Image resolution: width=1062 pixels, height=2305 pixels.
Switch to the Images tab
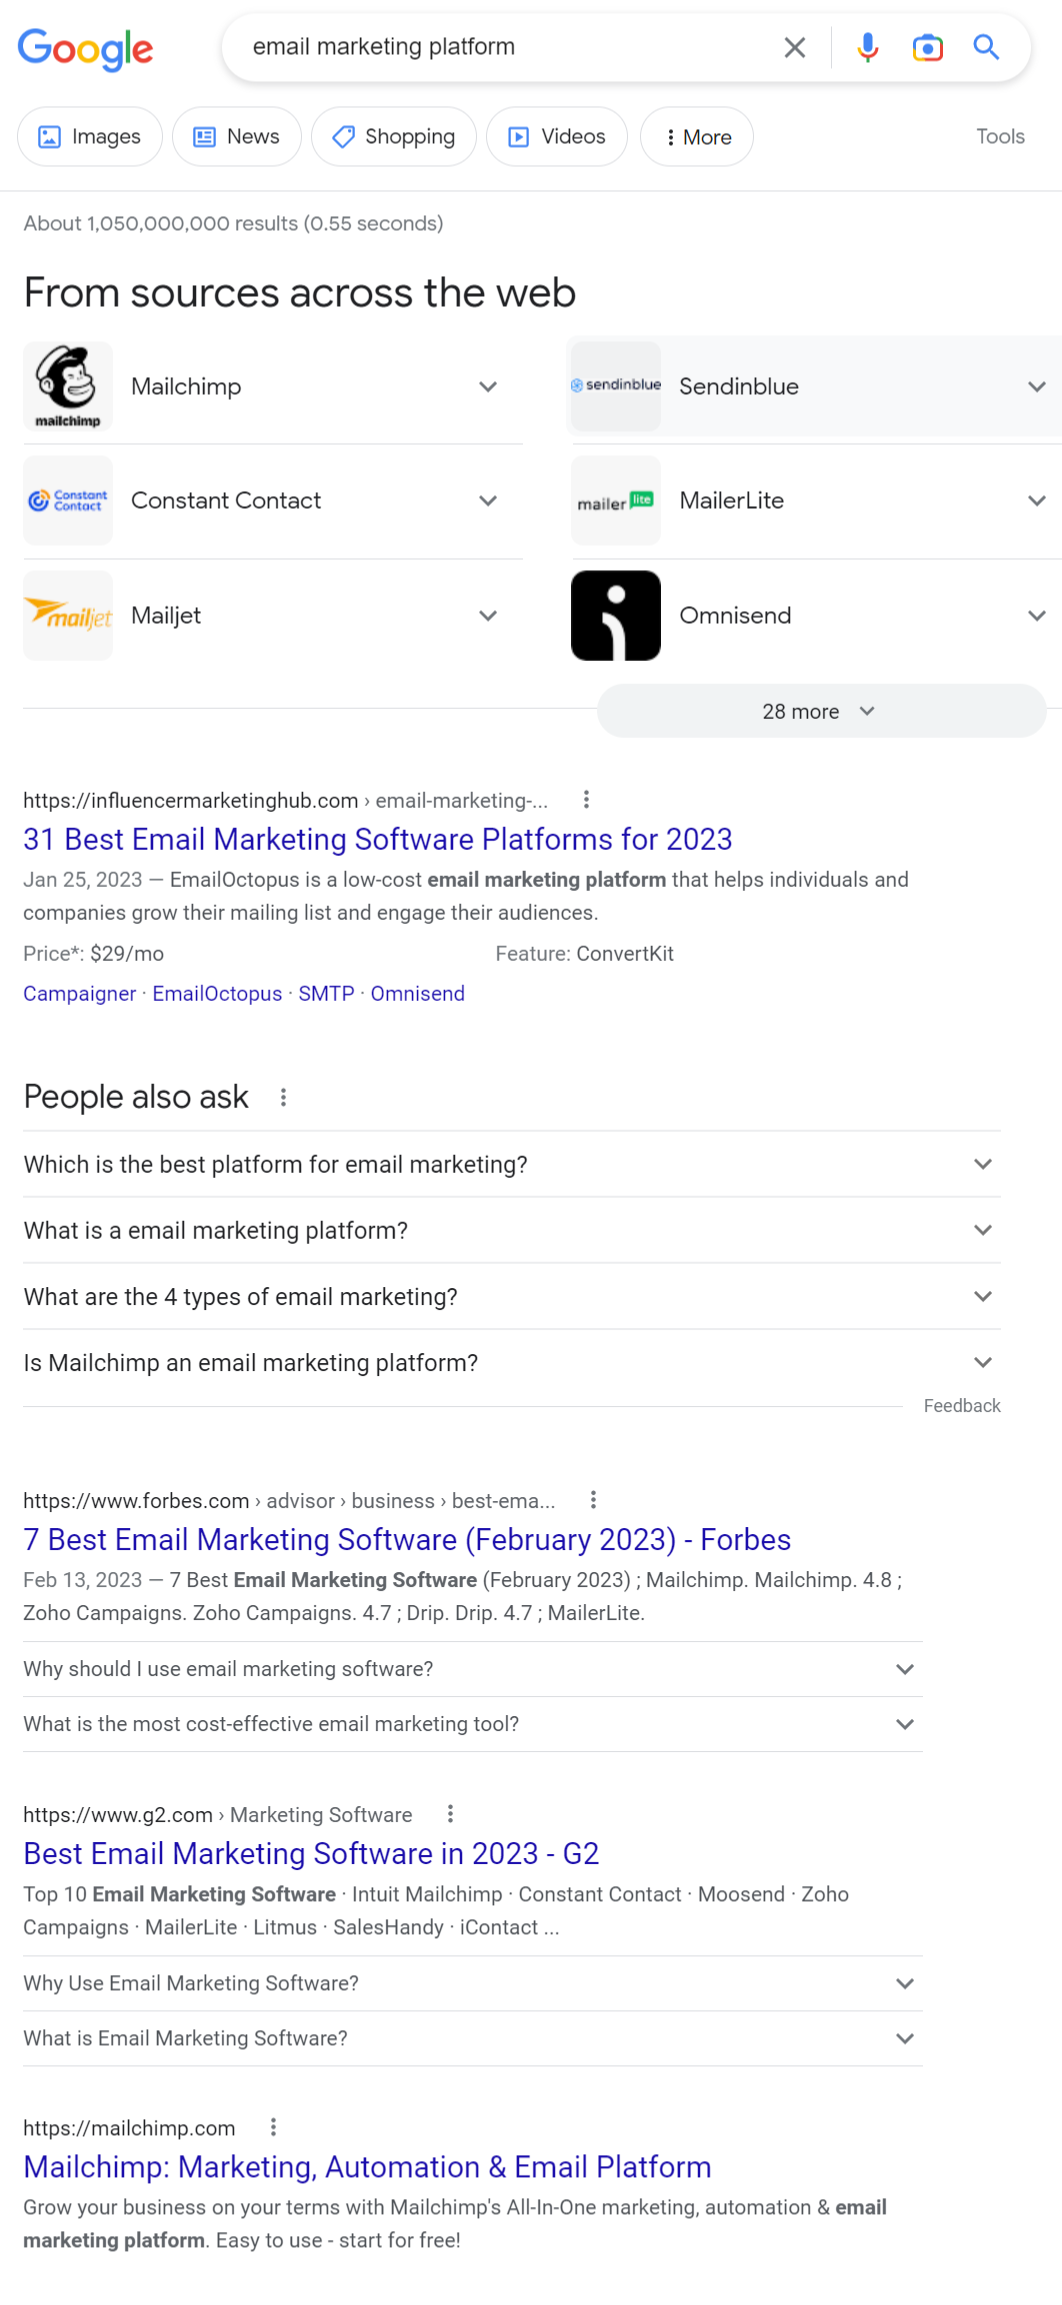[90, 137]
